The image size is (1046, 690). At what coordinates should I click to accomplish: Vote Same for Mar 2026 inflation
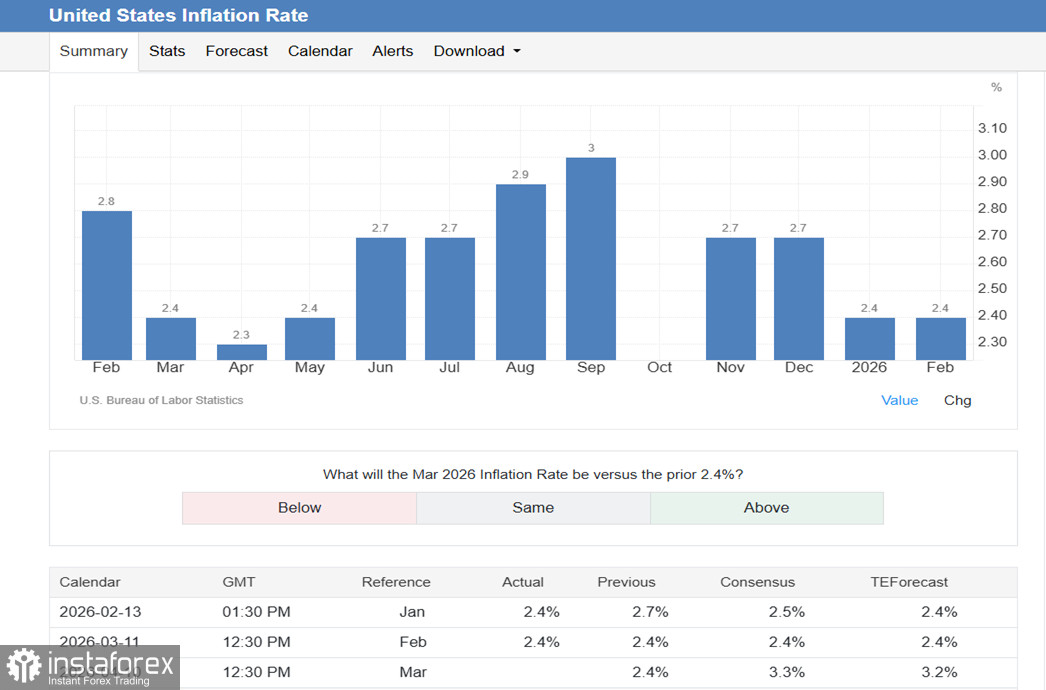point(533,508)
